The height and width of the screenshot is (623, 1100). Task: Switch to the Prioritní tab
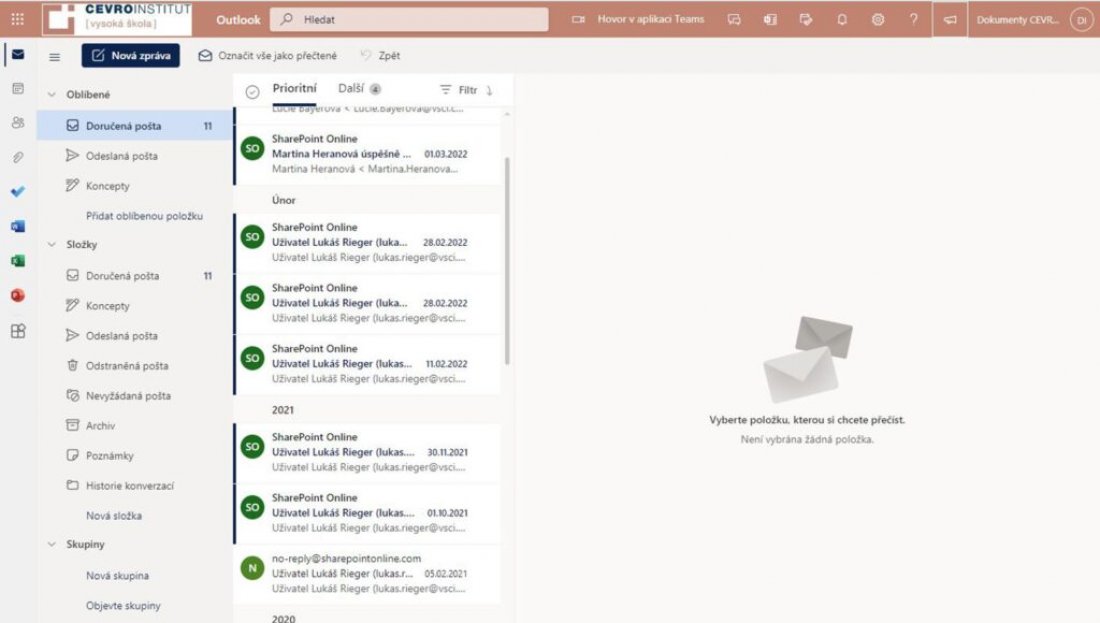click(x=295, y=88)
